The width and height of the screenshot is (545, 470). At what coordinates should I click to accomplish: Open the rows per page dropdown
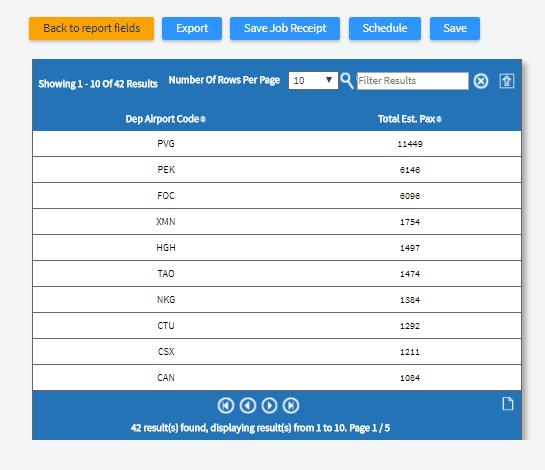click(313, 81)
